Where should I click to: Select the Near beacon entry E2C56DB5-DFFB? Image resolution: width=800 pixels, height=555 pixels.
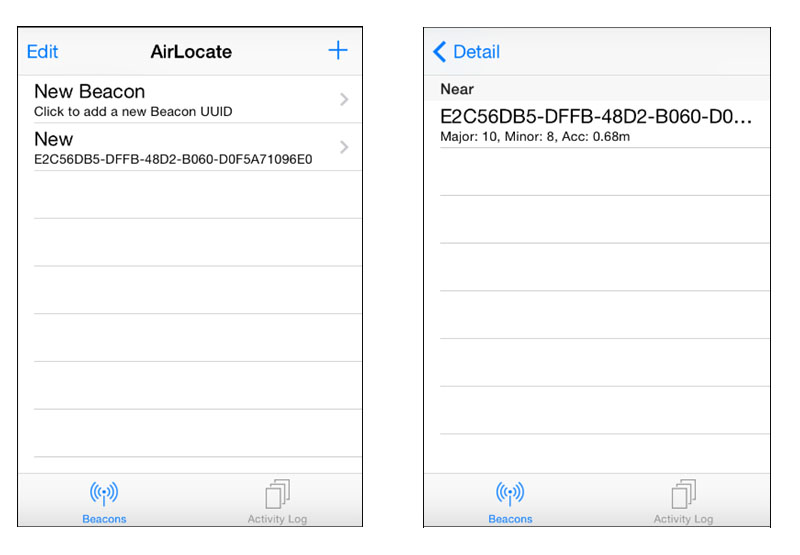[x=597, y=125]
